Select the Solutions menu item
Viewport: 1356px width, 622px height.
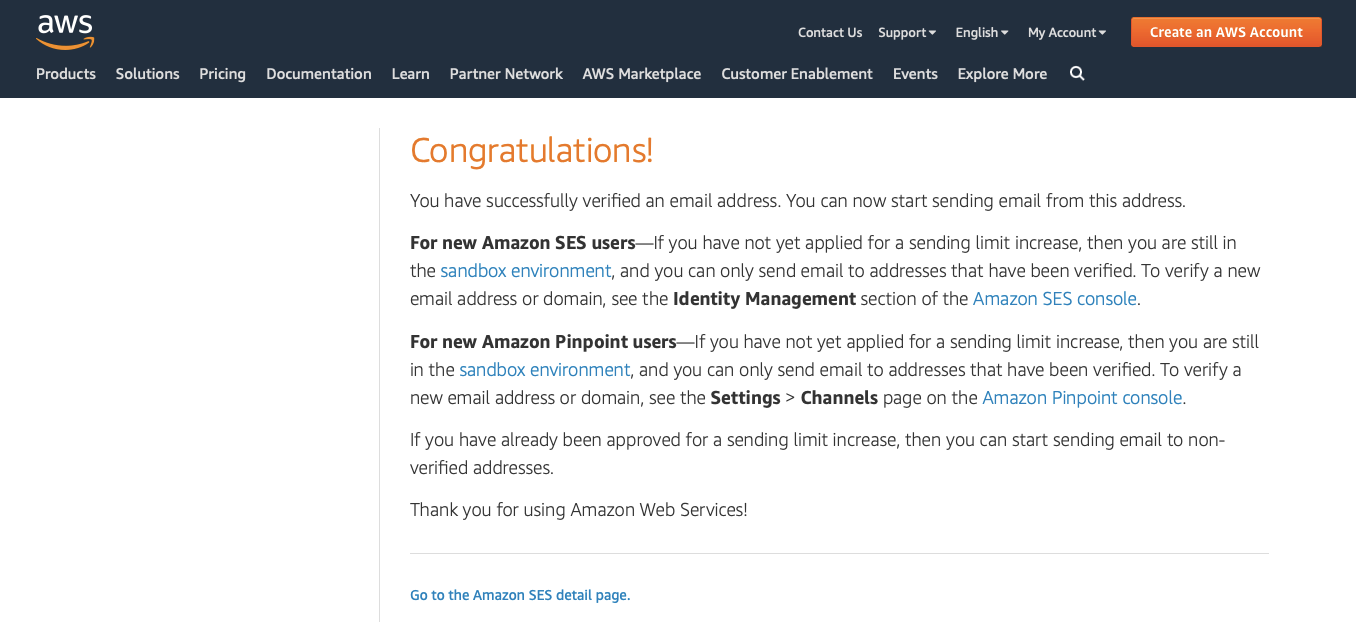[x=147, y=73]
